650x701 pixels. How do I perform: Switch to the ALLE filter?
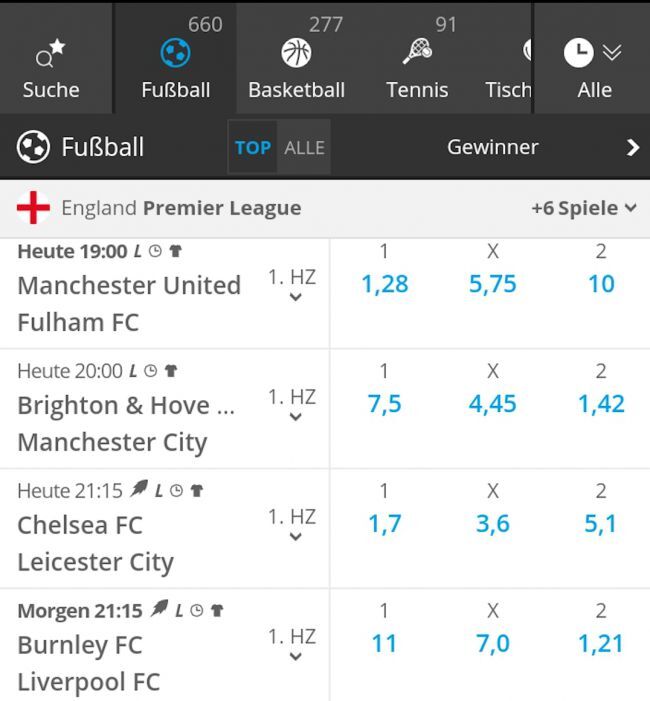coord(304,148)
